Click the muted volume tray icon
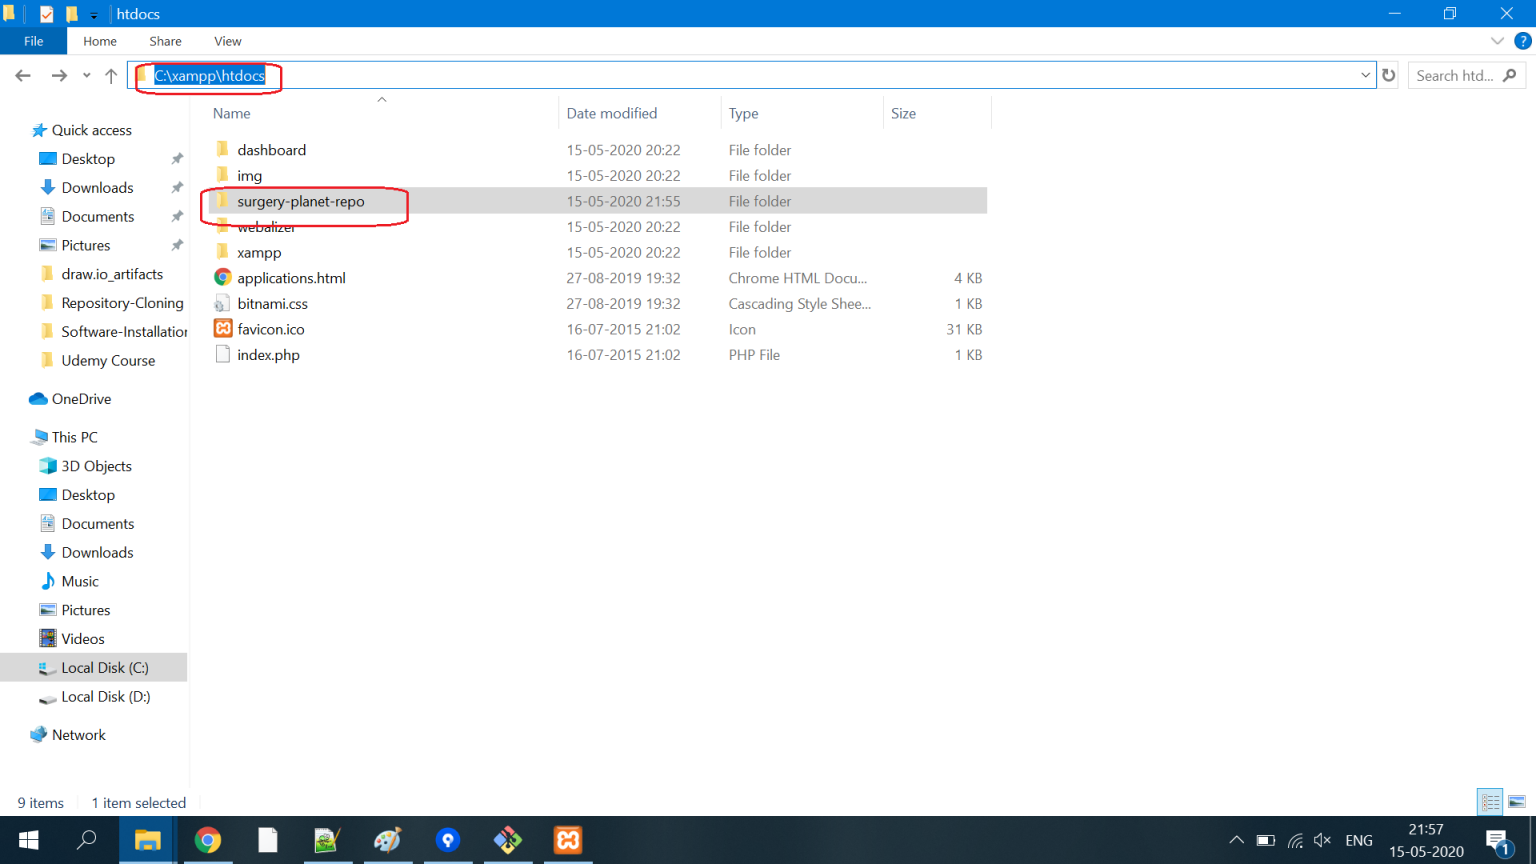This screenshot has height=864, width=1536. pyautogui.click(x=1322, y=840)
